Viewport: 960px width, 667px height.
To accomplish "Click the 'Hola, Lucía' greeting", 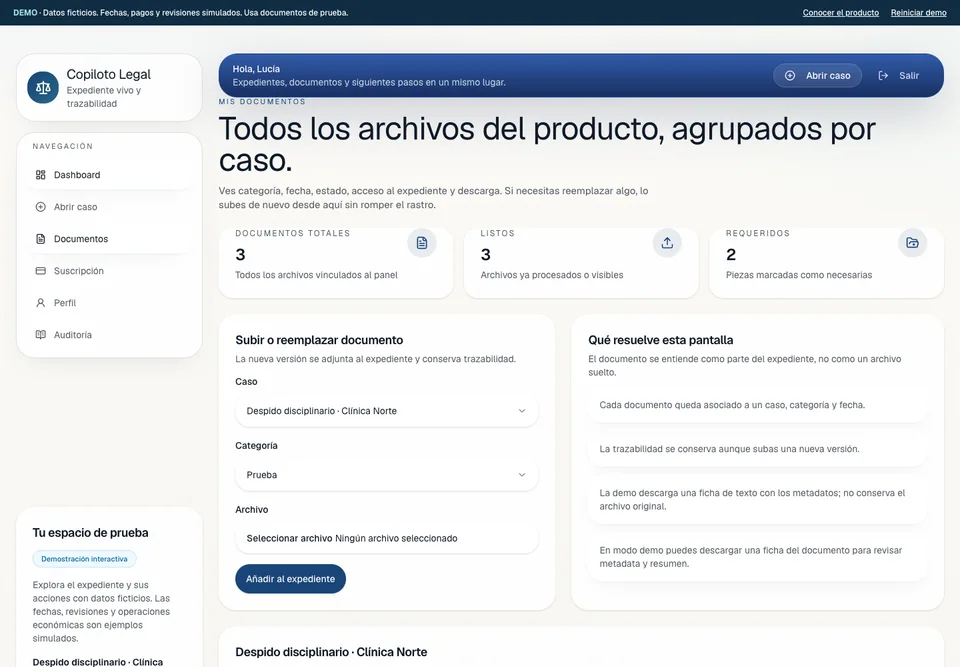I will 256,69.
